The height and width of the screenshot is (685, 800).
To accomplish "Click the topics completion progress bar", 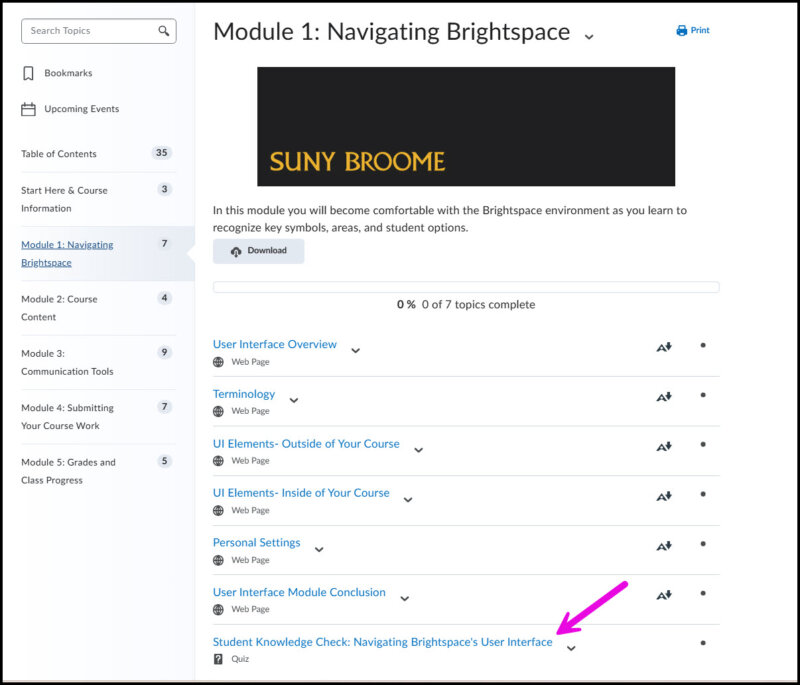I will point(465,287).
